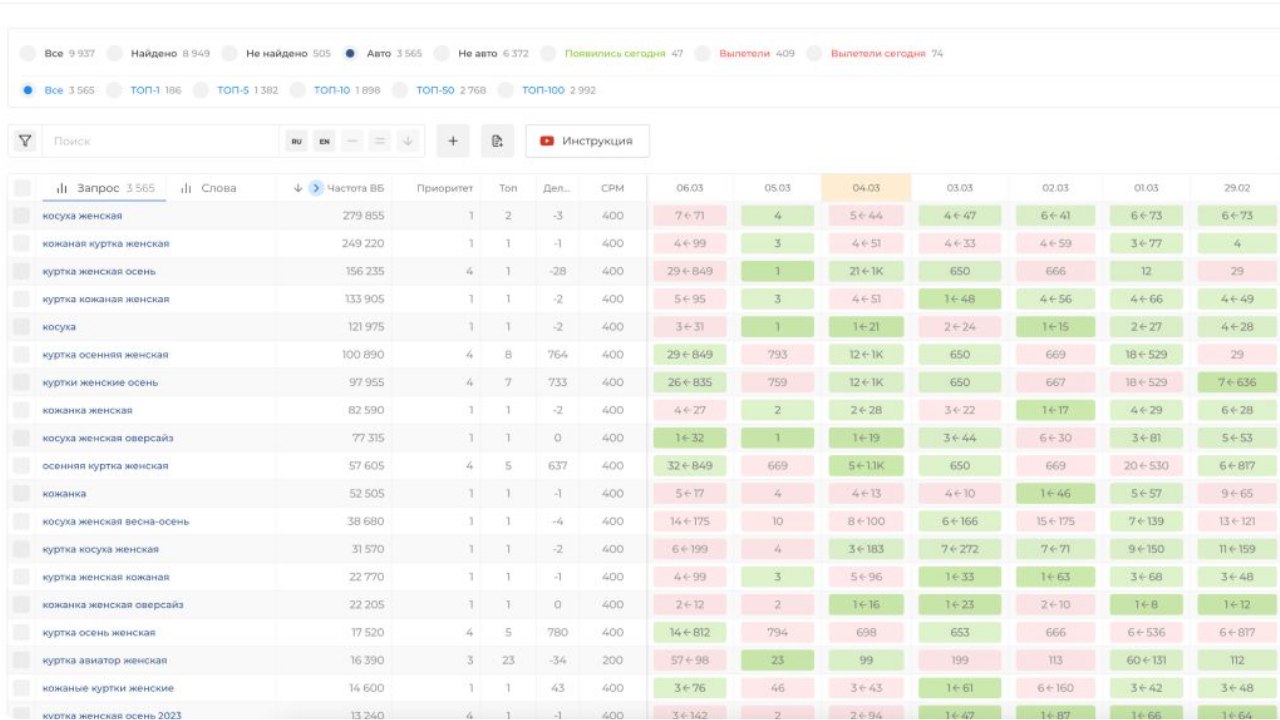Click the sort arrow beside Частота ВБ
Screen dimensions: 1280x720
coord(298,188)
